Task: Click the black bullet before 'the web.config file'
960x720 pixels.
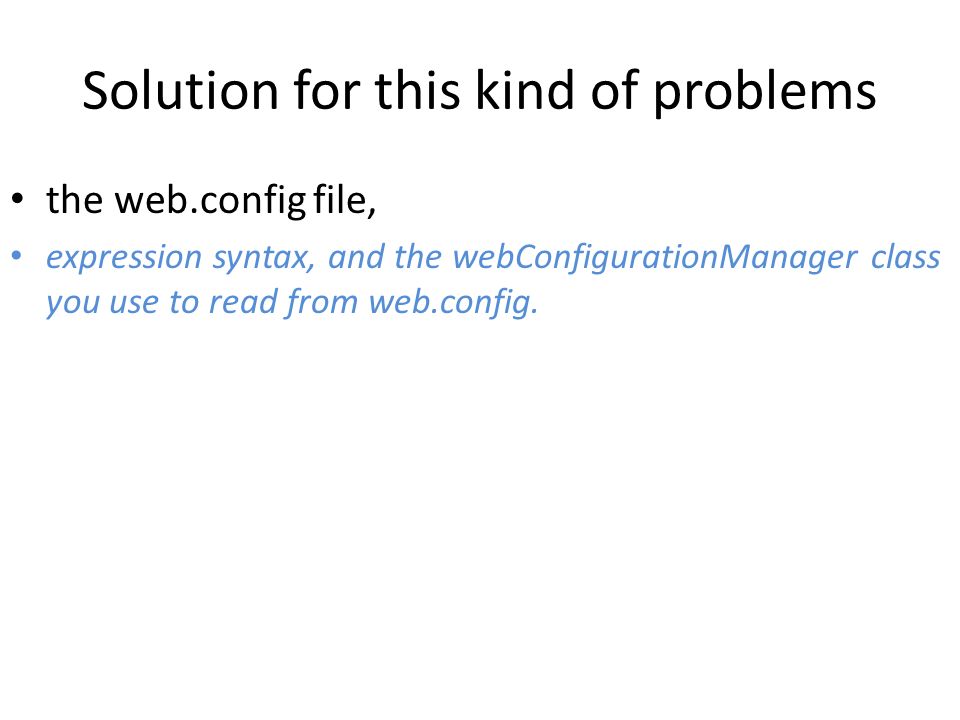Action: click(x=17, y=199)
